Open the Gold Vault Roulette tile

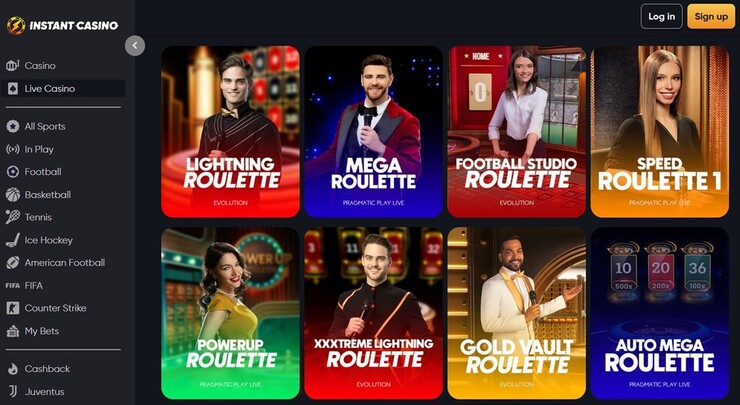516,313
